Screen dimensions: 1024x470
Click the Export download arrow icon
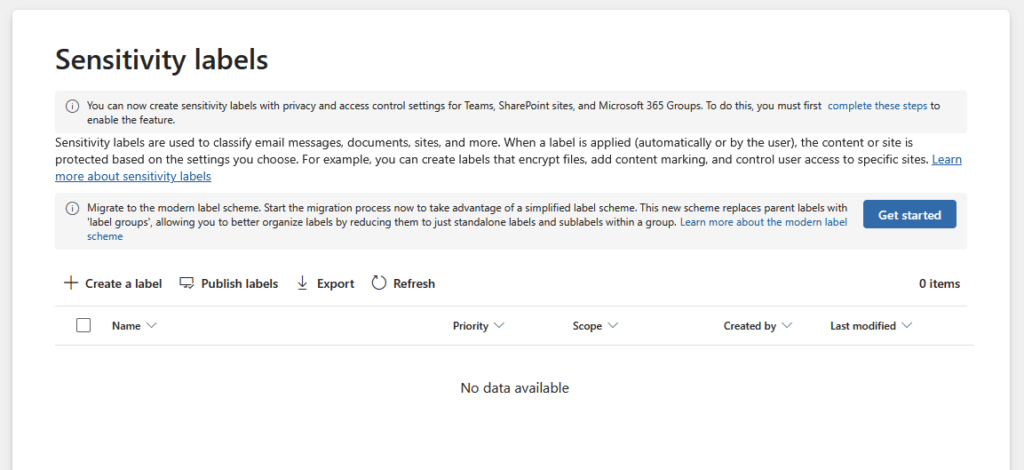click(x=302, y=283)
